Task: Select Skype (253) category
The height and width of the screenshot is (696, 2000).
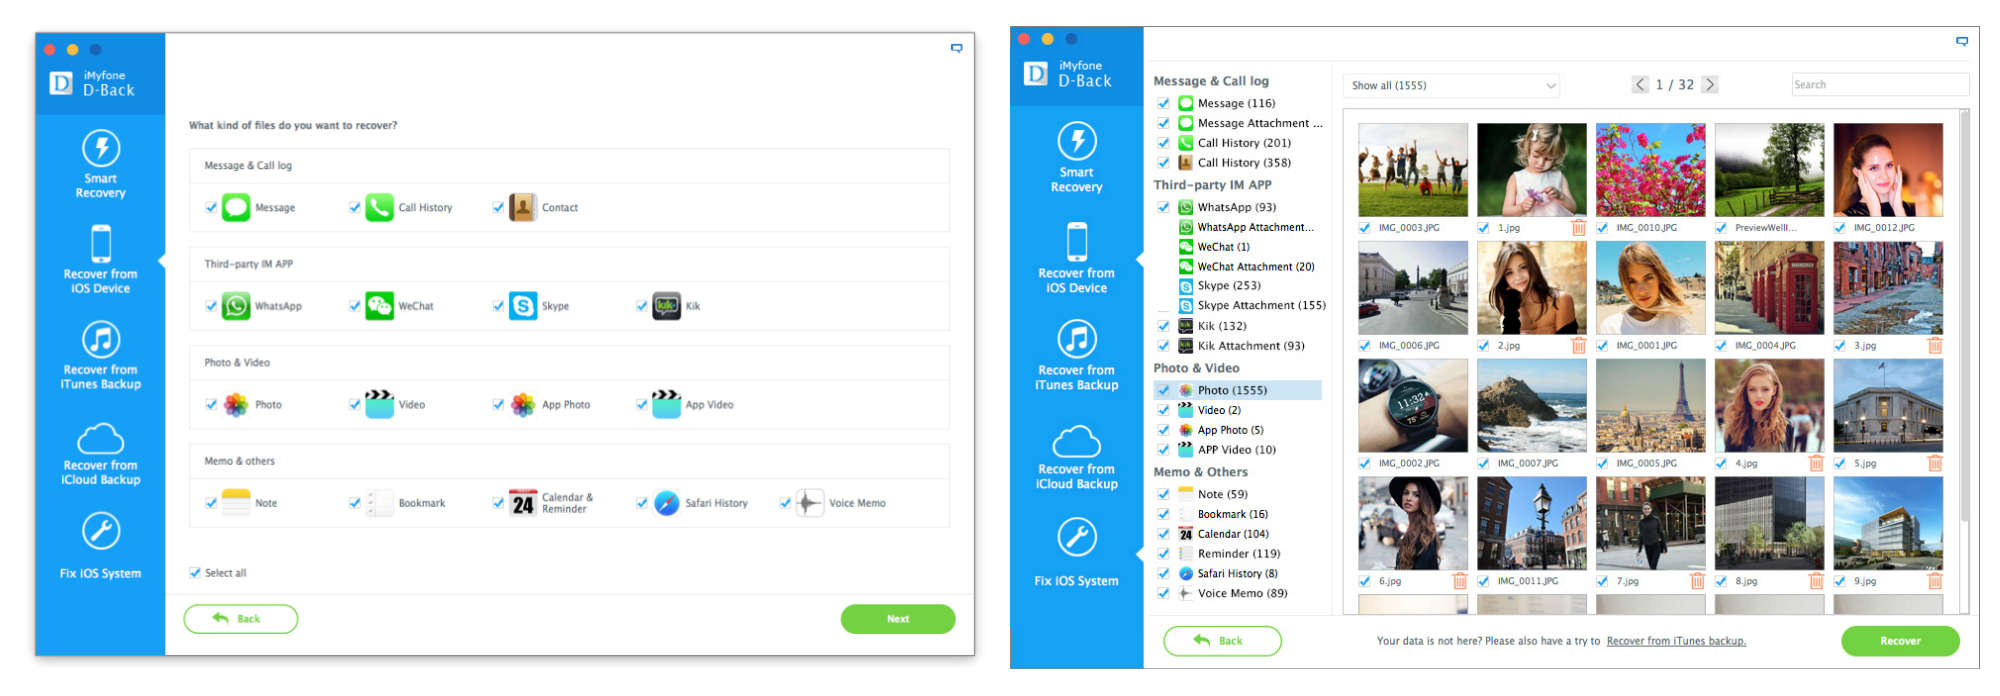Action: click(x=1229, y=286)
